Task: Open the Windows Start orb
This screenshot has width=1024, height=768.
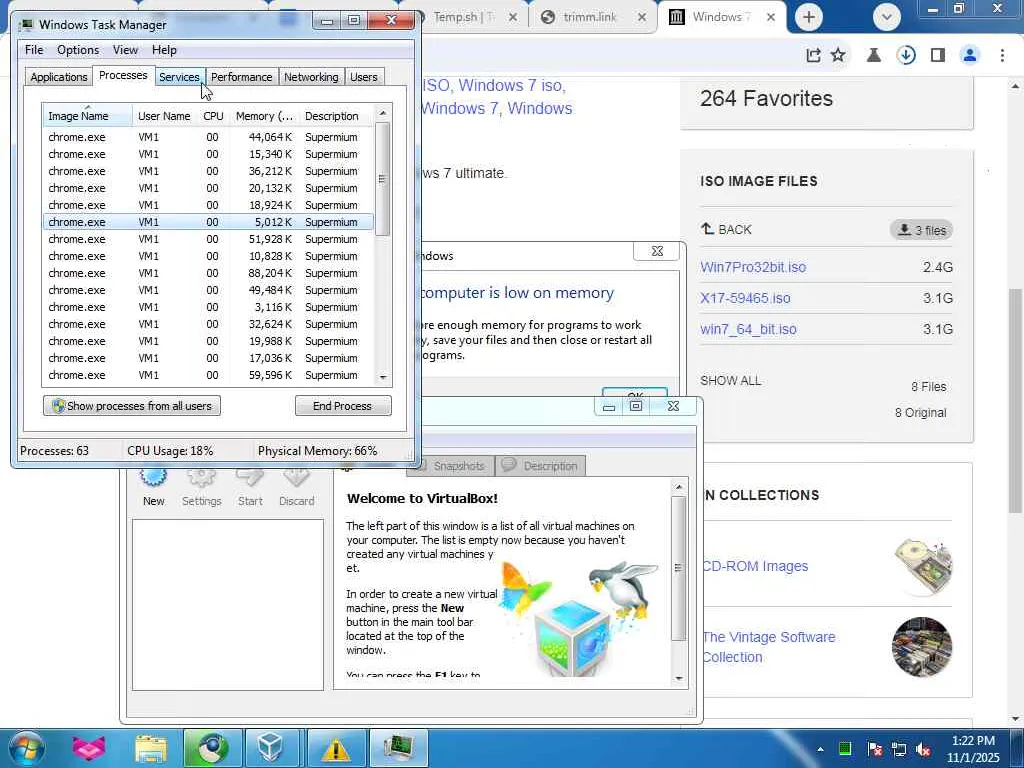Action: point(26,748)
